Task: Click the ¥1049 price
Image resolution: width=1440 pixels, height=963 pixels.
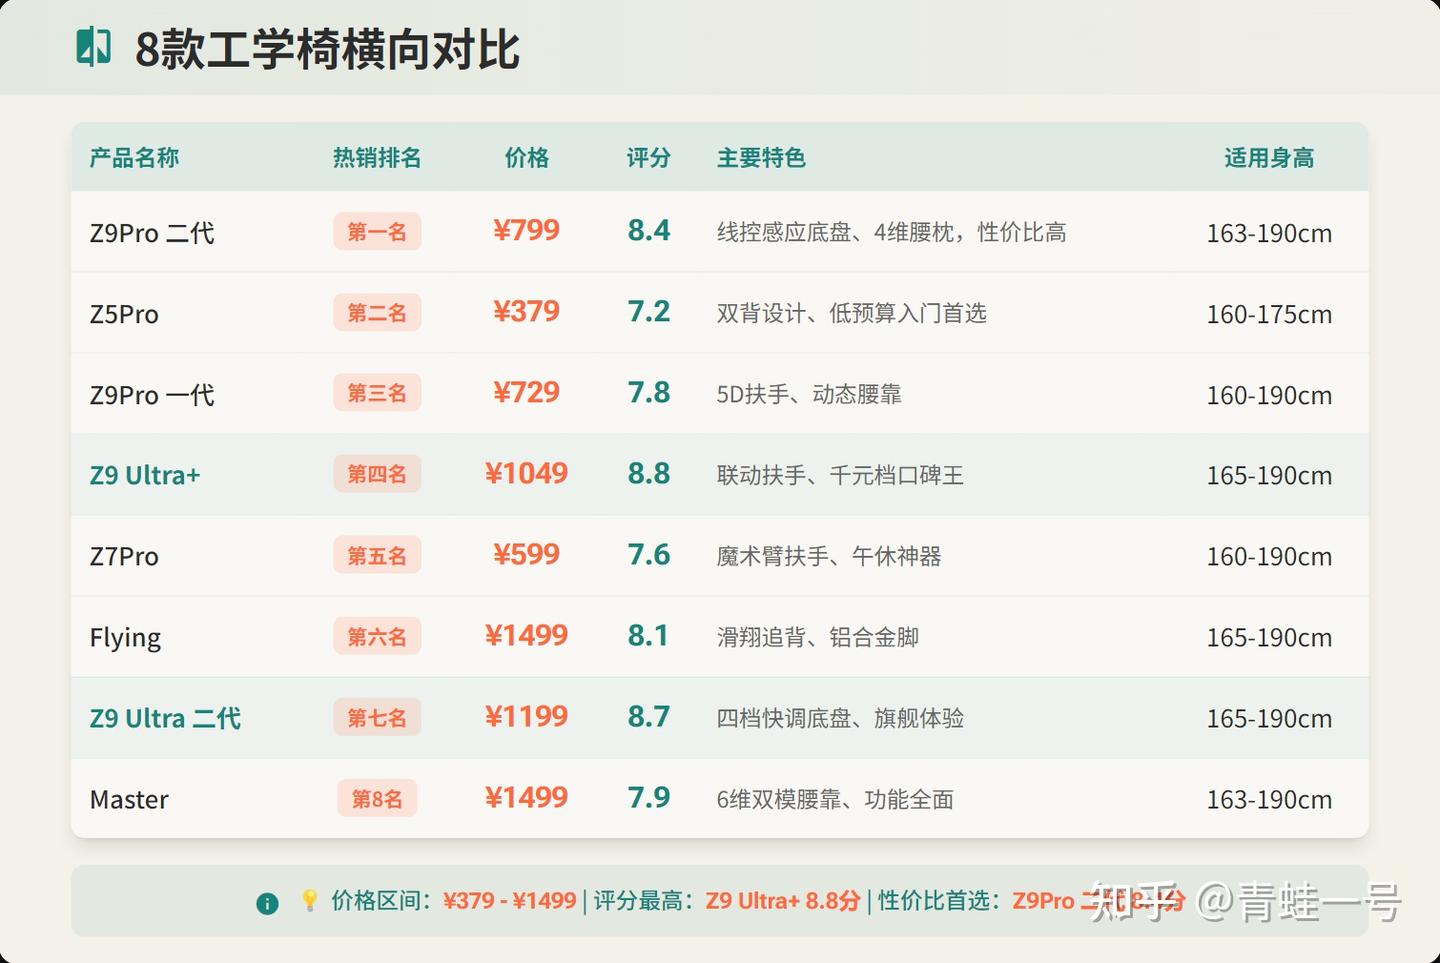Action: [527, 473]
